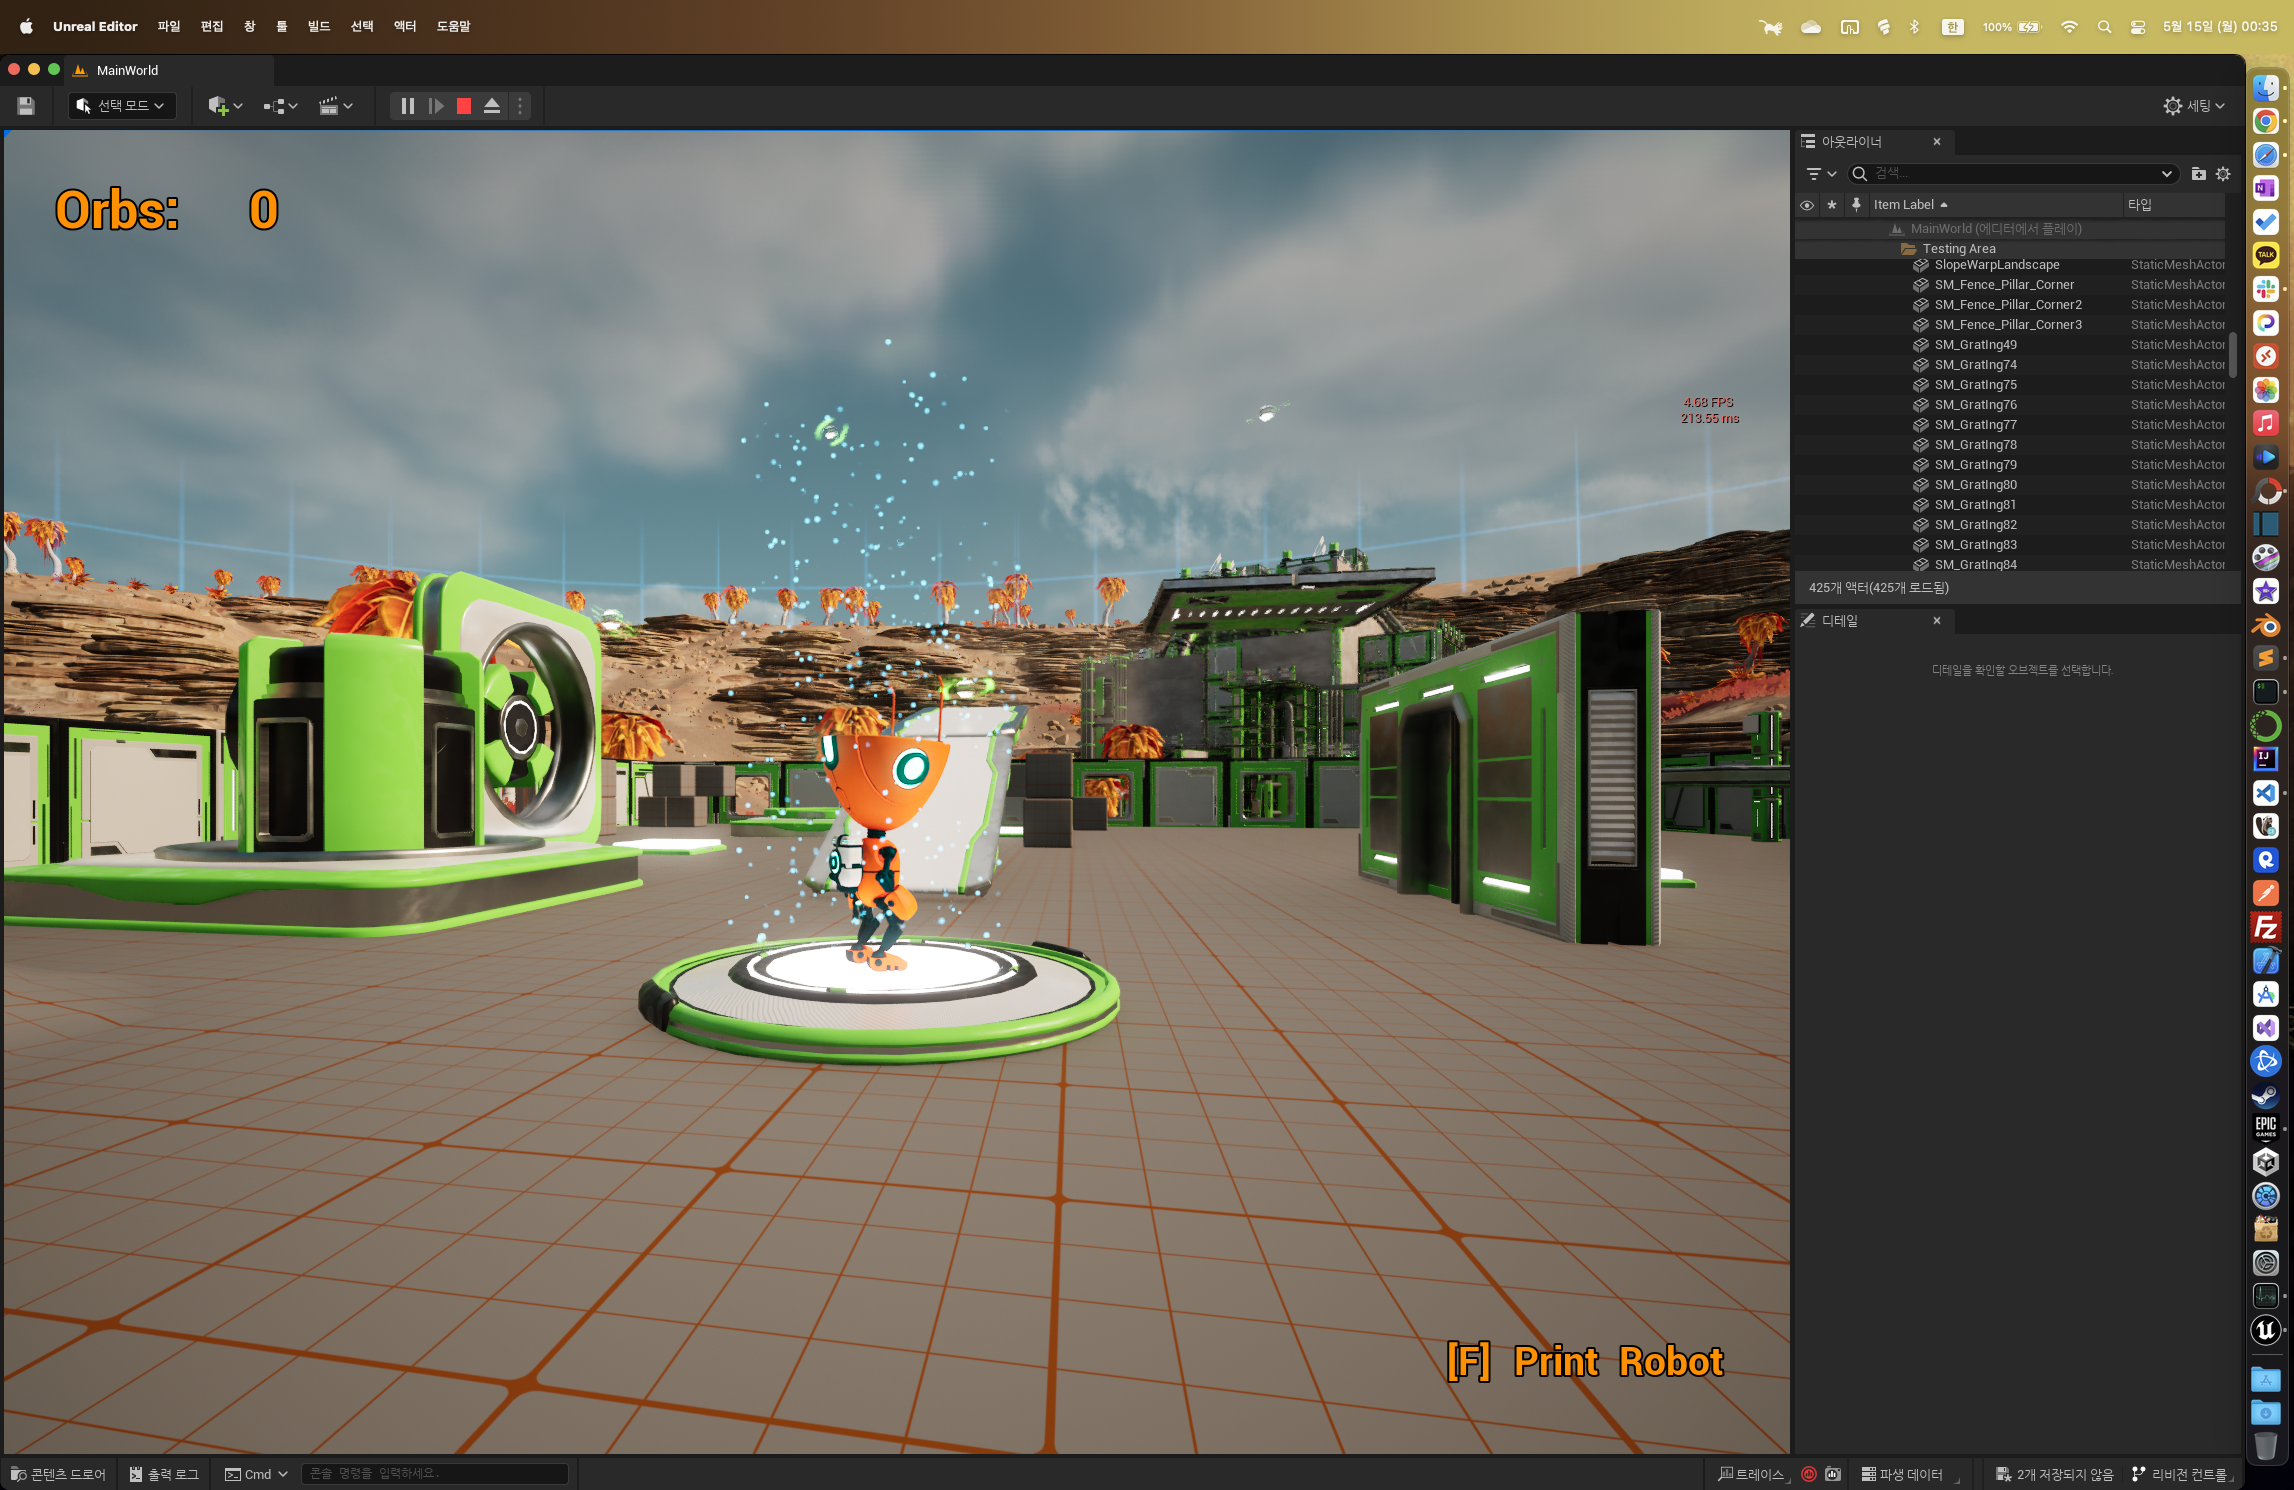The height and width of the screenshot is (1490, 2294).
Task: Toggle the visibility eye column header
Action: pyautogui.click(x=1806, y=205)
